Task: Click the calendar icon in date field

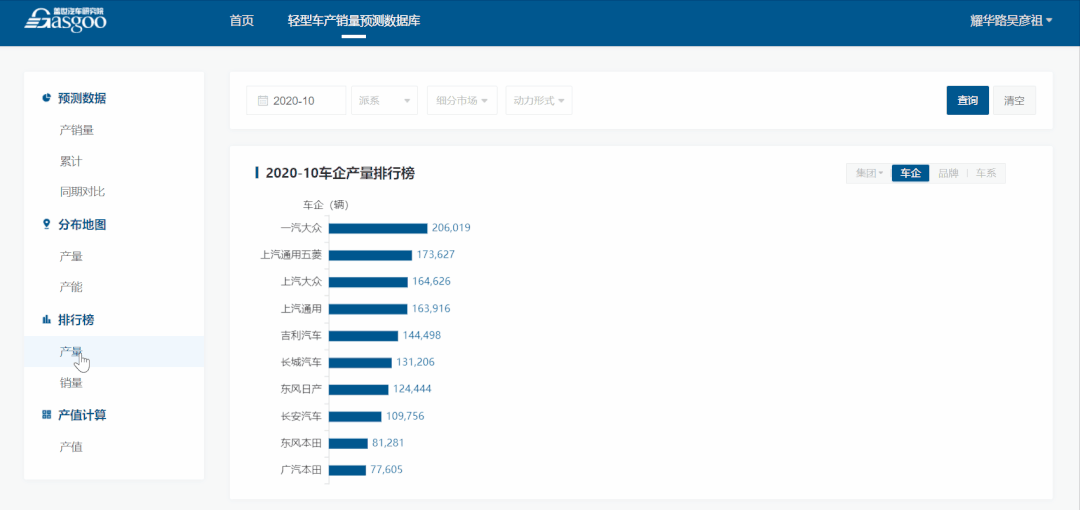Action: tap(262, 101)
